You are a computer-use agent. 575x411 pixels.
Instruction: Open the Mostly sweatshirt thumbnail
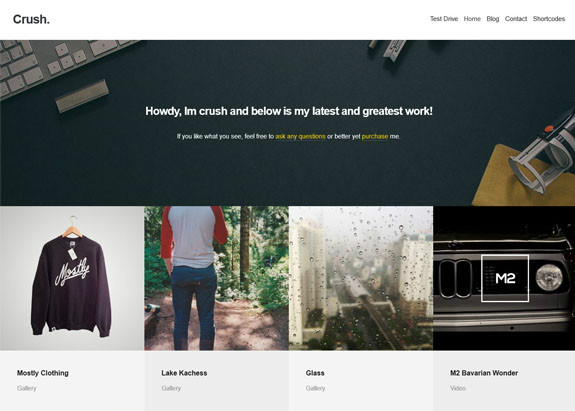coord(72,278)
